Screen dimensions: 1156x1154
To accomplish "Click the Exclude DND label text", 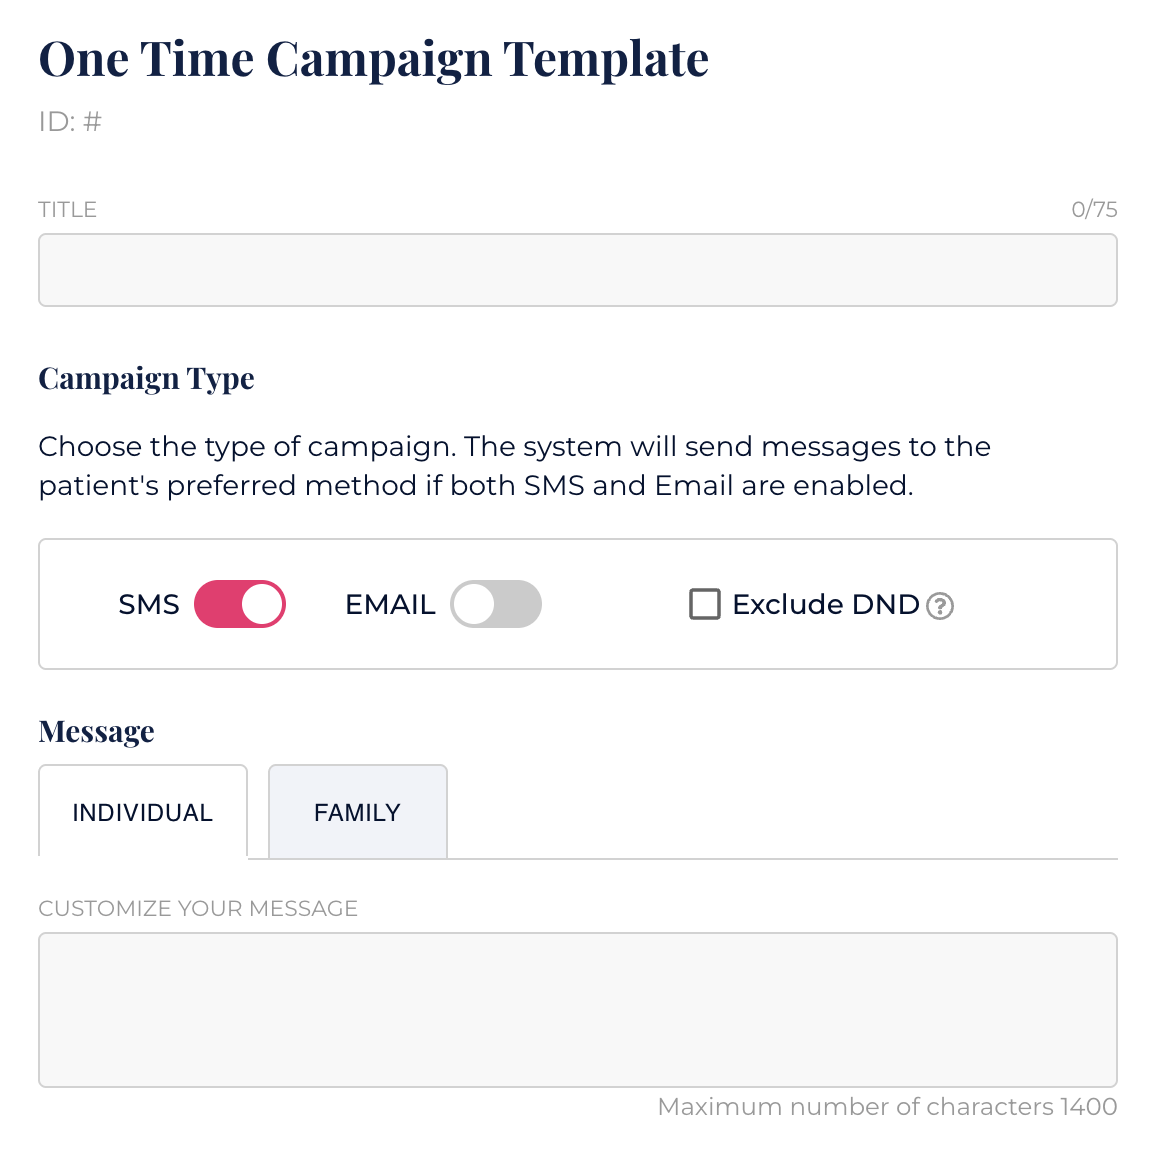I will 826,605.
